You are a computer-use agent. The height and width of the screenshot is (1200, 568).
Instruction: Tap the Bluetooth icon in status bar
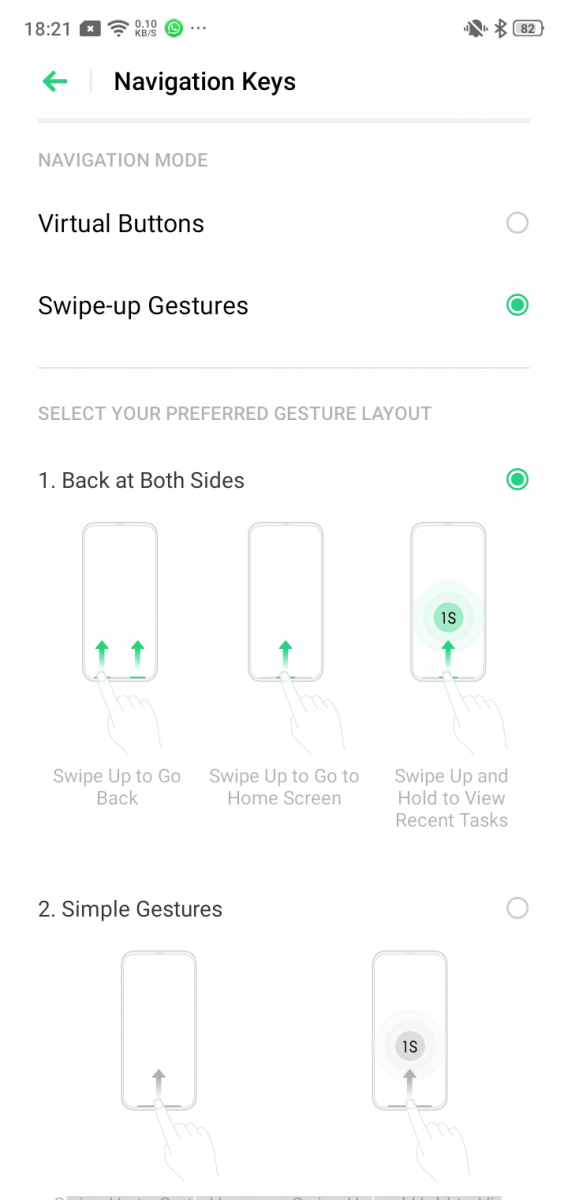coord(501,29)
